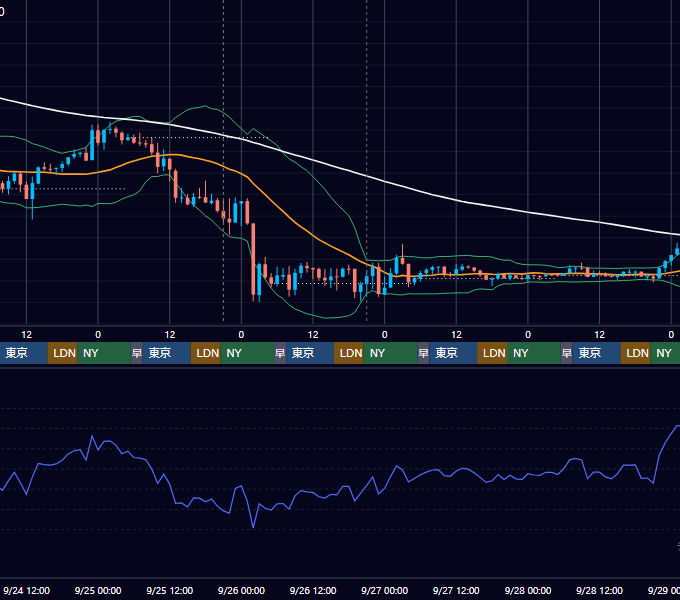The image size is (680, 600).
Task: Click the LDN session block on 9/24
Action: point(63,353)
